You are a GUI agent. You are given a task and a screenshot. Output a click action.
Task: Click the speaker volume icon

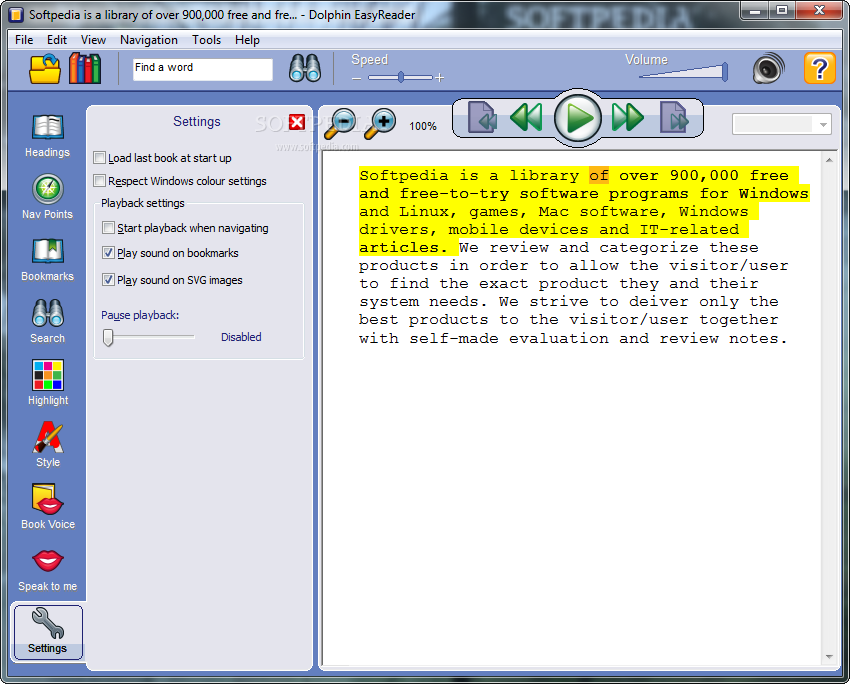[x=768, y=68]
